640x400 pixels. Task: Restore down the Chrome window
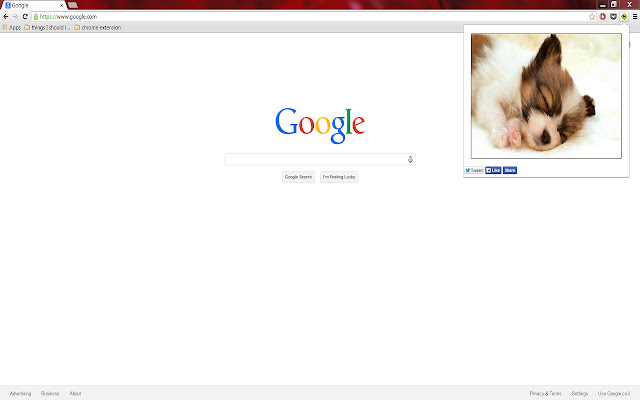(x=613, y=4)
